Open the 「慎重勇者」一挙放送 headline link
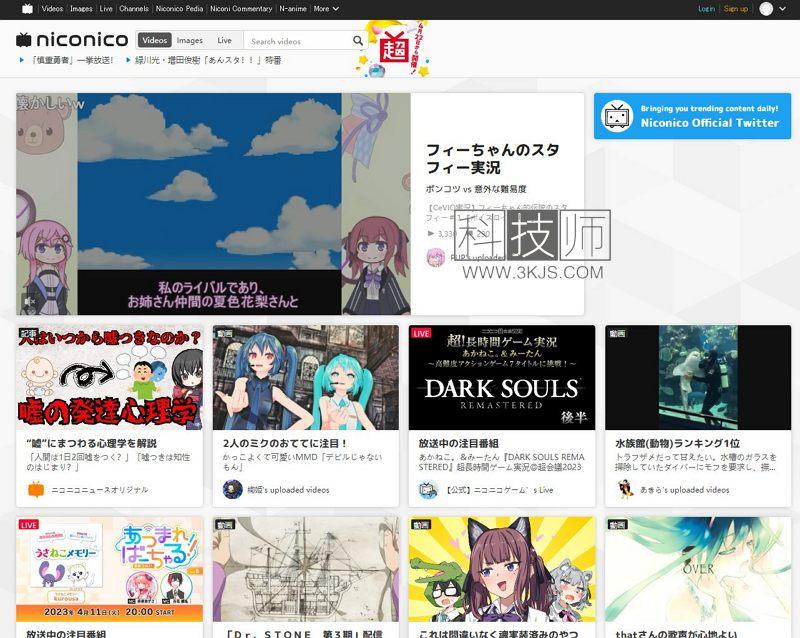 click(x=71, y=60)
